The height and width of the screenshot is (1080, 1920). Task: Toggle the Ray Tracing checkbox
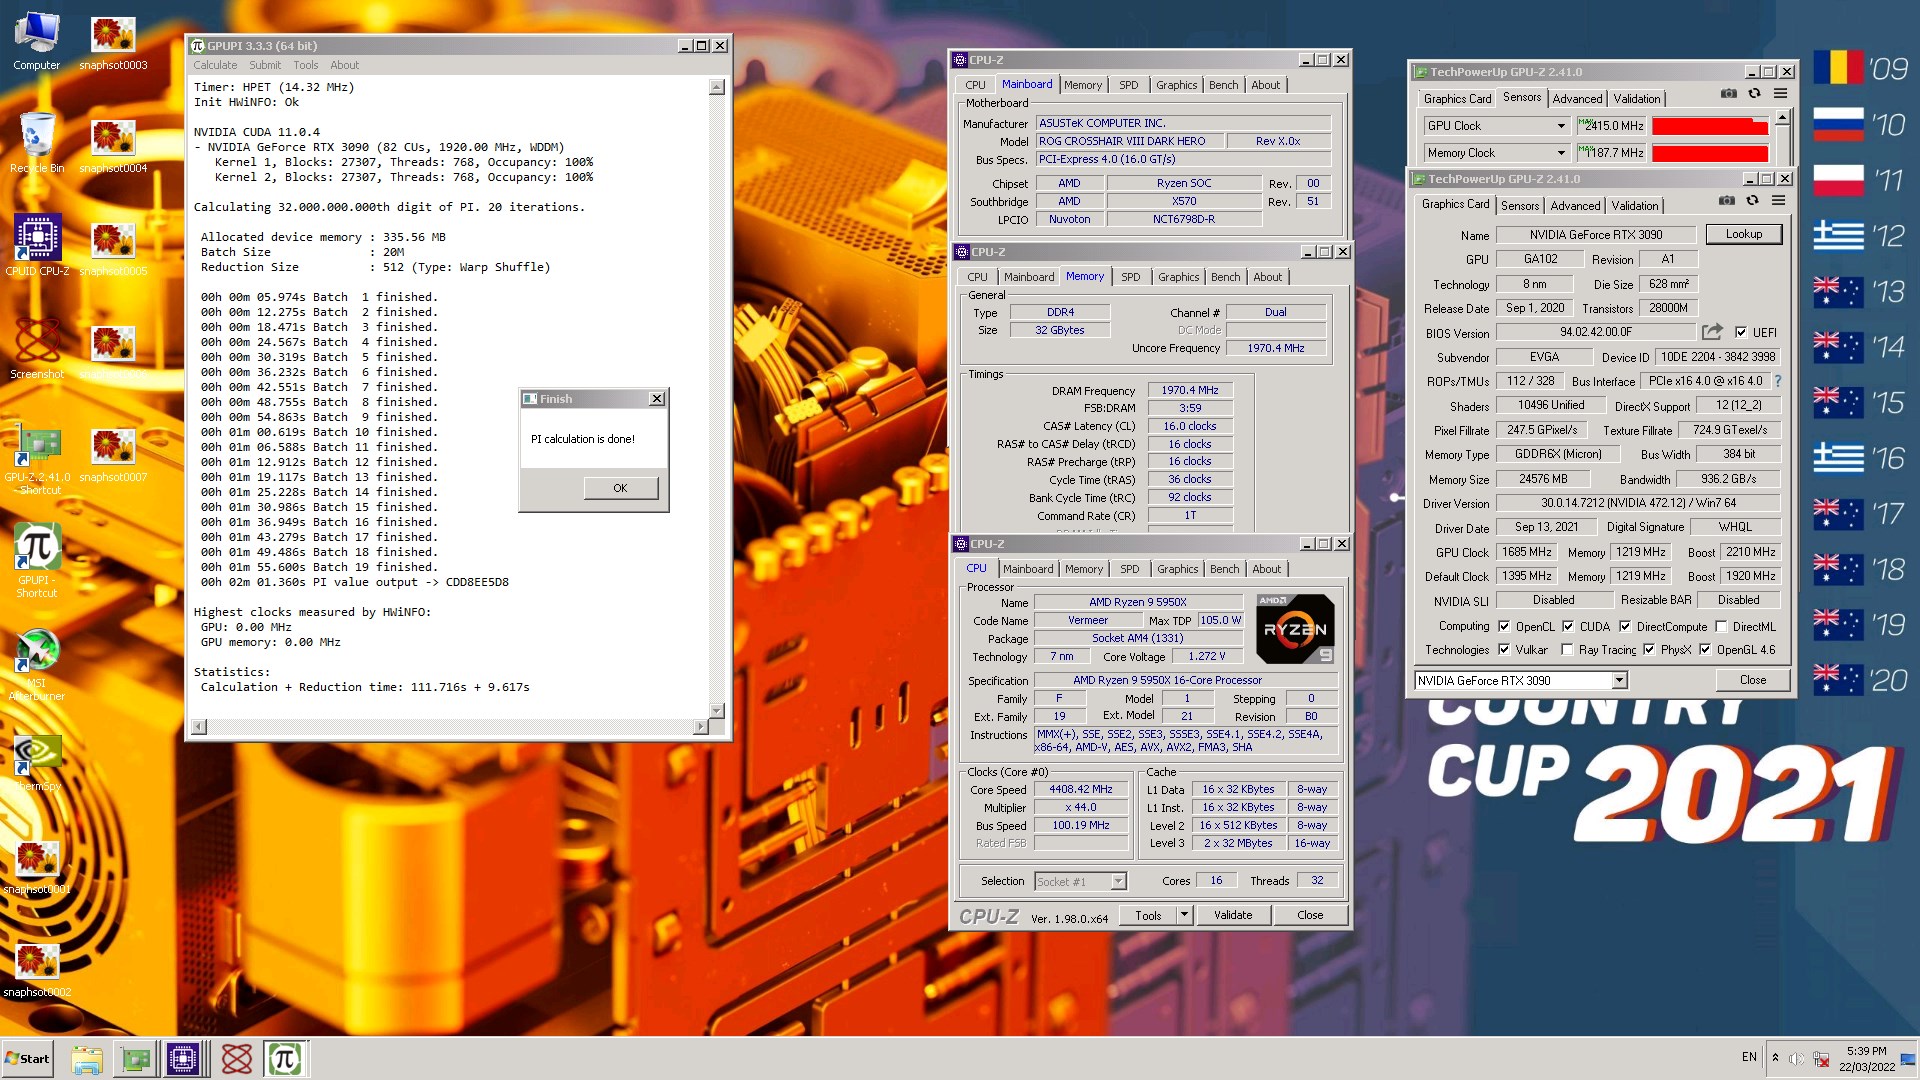tap(1567, 650)
